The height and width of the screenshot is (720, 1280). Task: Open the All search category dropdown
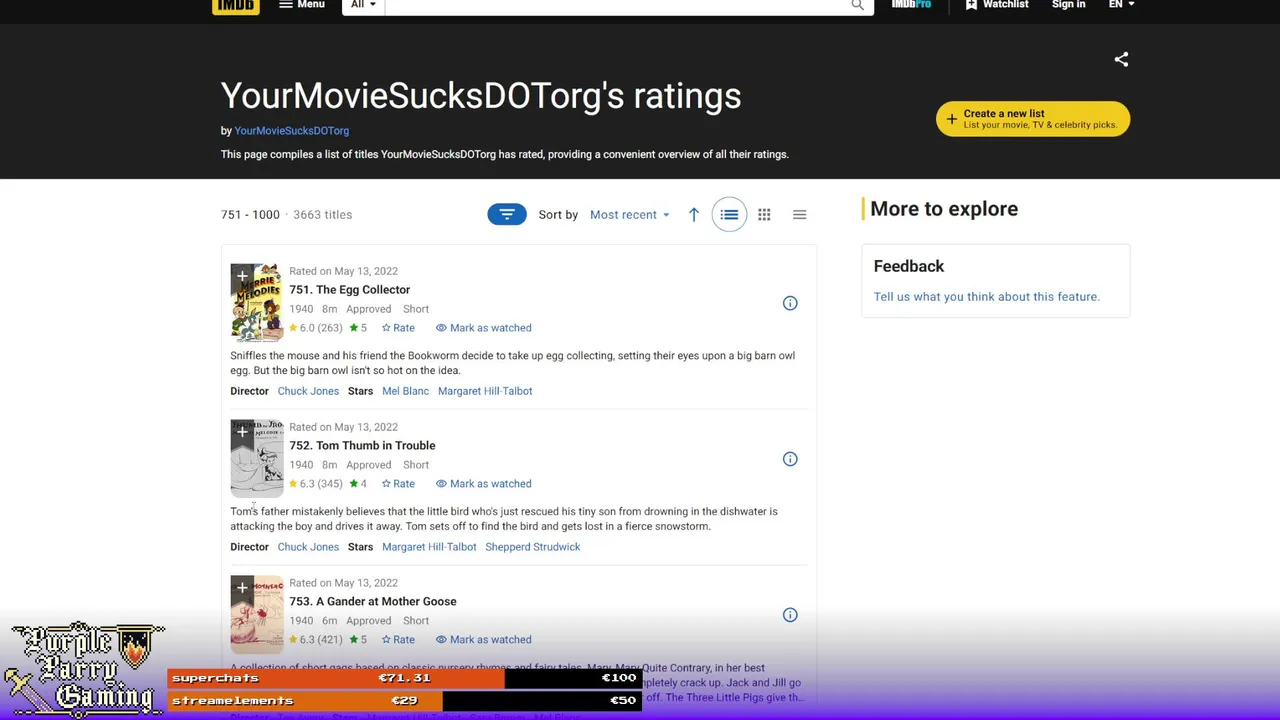point(362,5)
